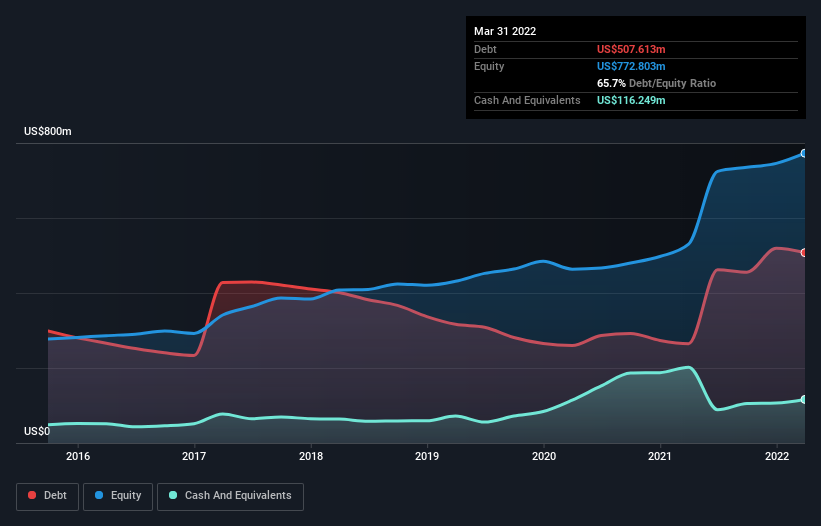
Task: Toggle the Debt series in legend
Action: click(x=47, y=496)
